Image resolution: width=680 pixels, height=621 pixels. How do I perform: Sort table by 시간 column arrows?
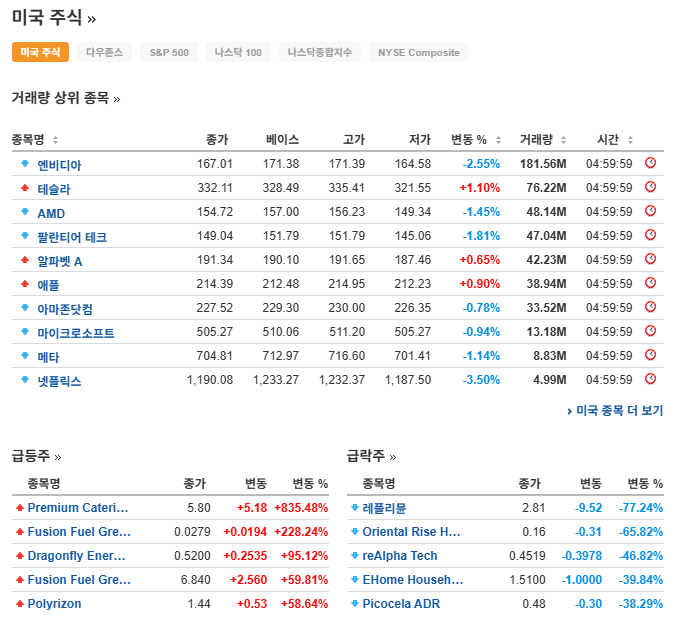pyautogui.click(x=630, y=140)
